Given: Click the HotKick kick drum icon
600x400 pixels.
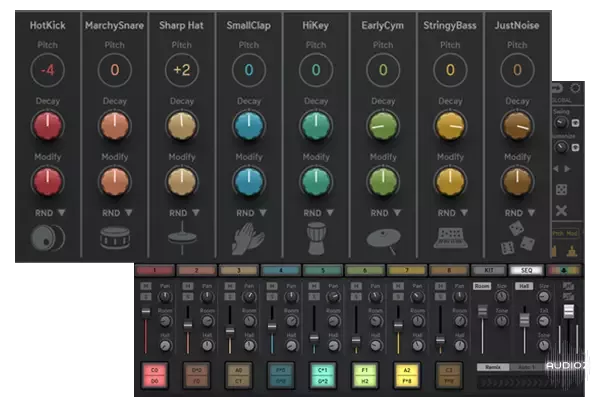Looking at the screenshot, I should pos(48,238).
